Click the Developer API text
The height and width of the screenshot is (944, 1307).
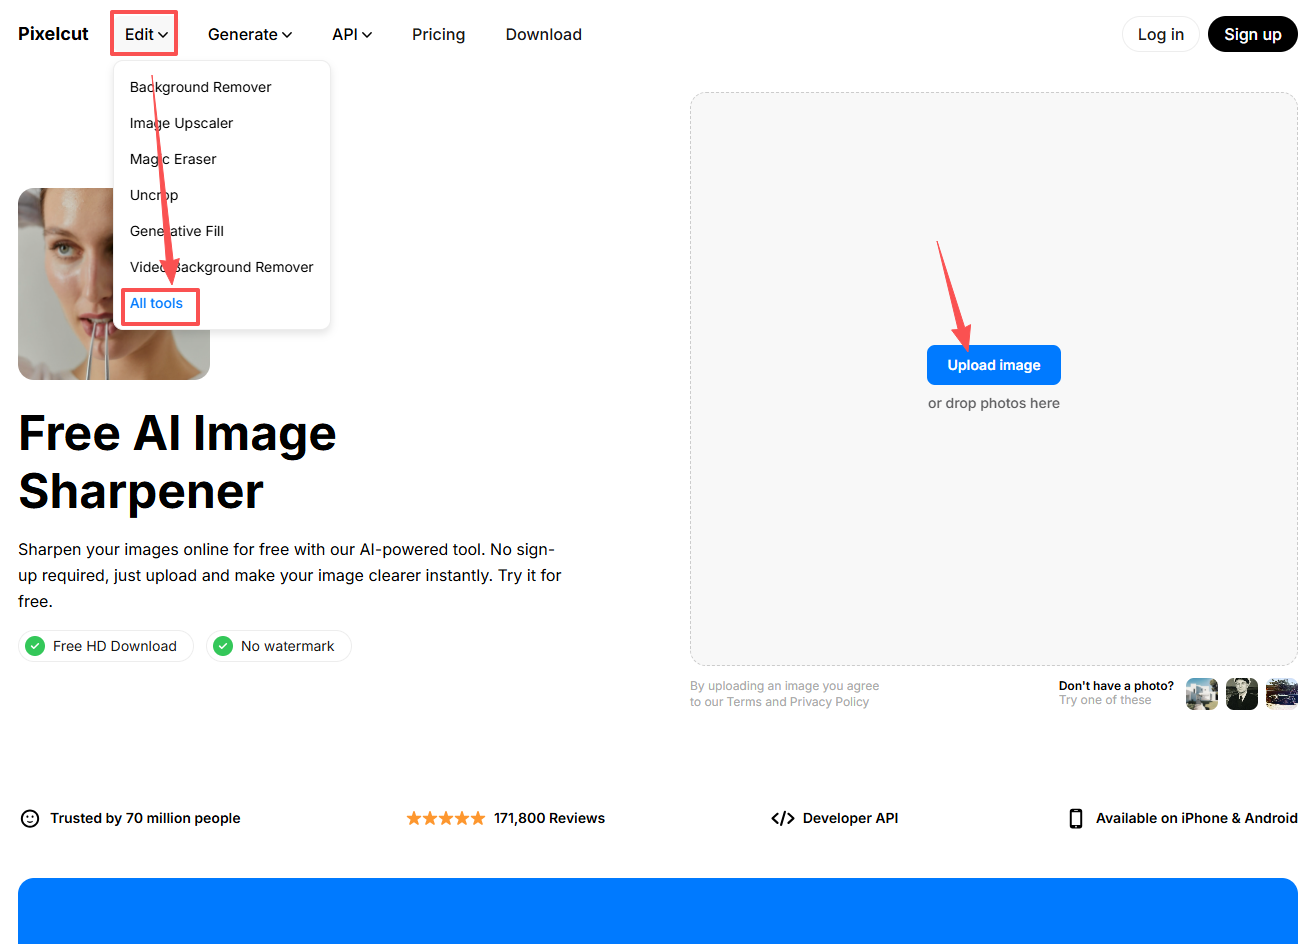coord(850,818)
